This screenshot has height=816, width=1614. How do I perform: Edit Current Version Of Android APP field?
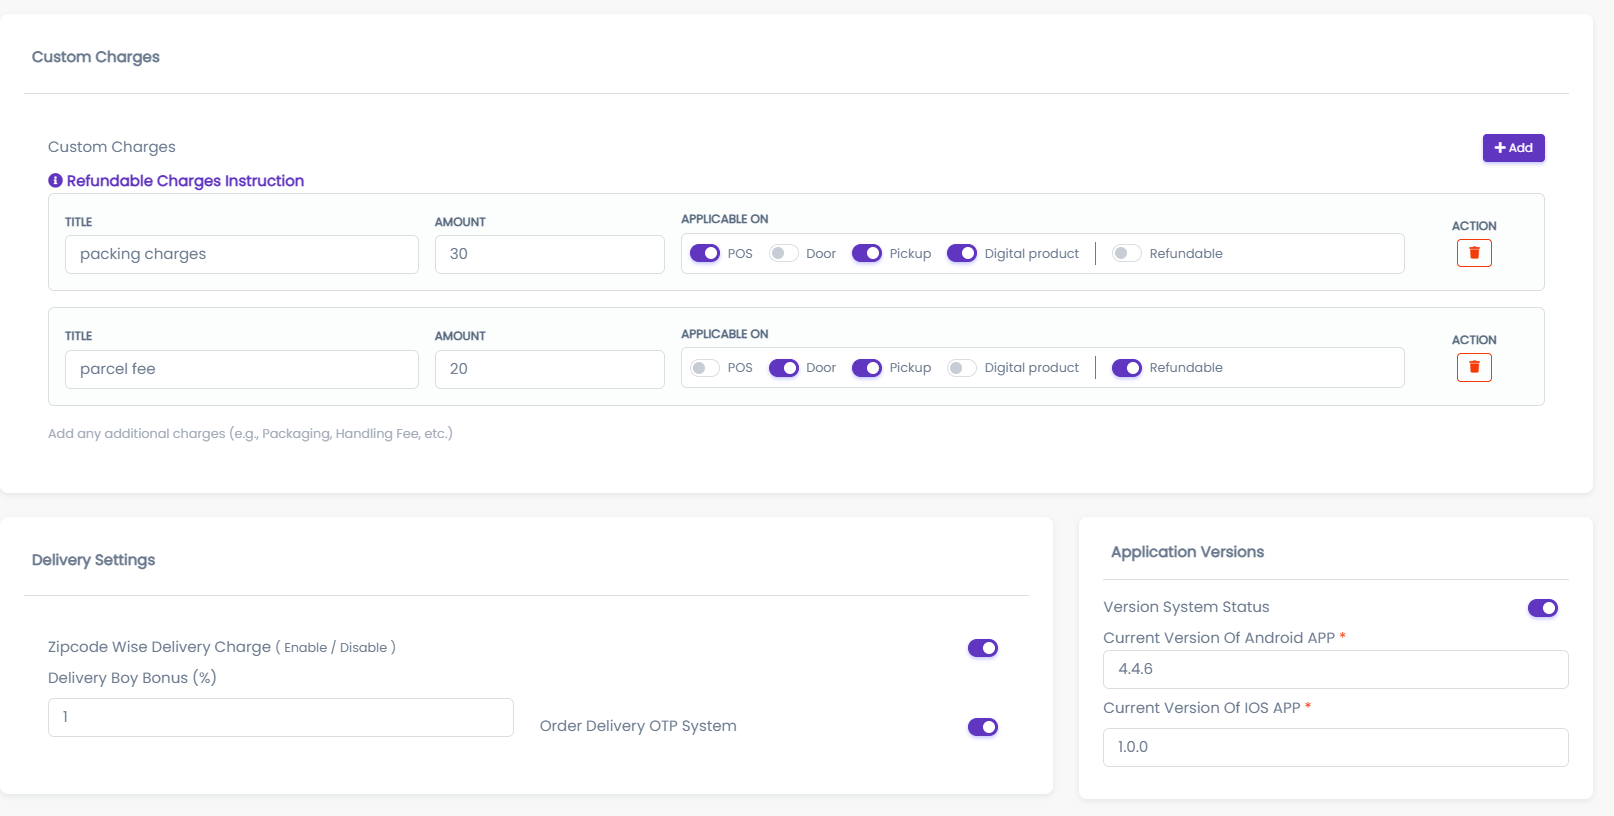(x=1336, y=669)
